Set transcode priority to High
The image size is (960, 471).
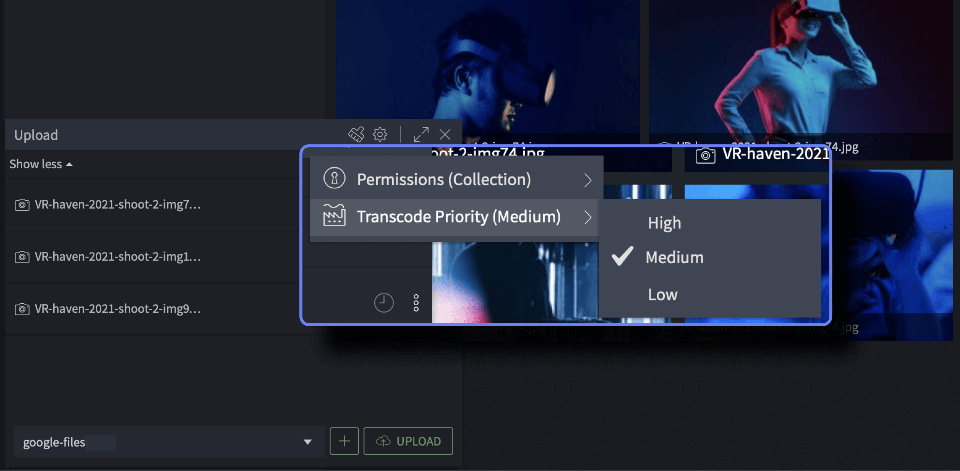(x=710, y=223)
